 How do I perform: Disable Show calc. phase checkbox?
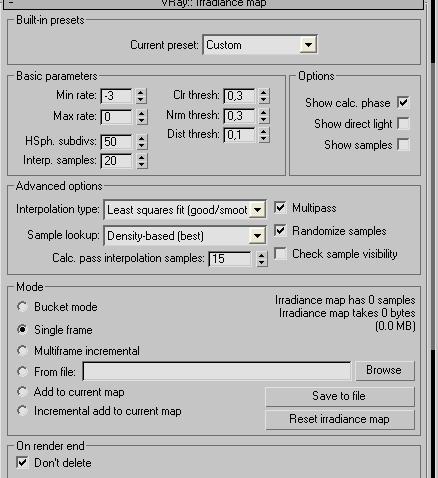pyautogui.click(x=403, y=102)
